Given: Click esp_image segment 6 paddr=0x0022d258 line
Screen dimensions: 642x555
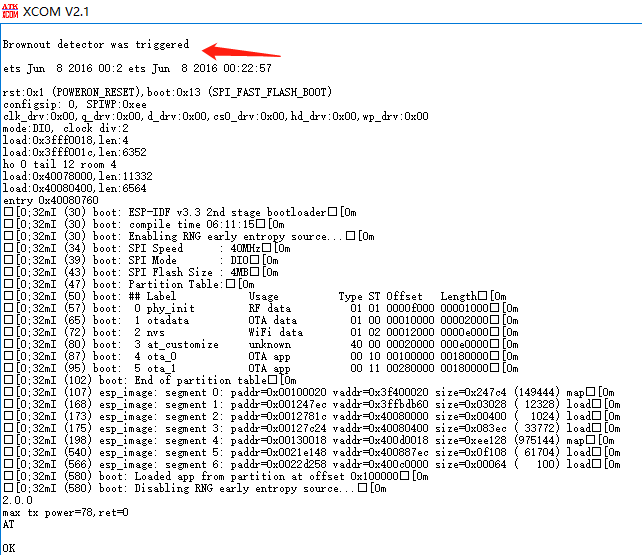Looking at the screenshot, I should click(x=312, y=465).
